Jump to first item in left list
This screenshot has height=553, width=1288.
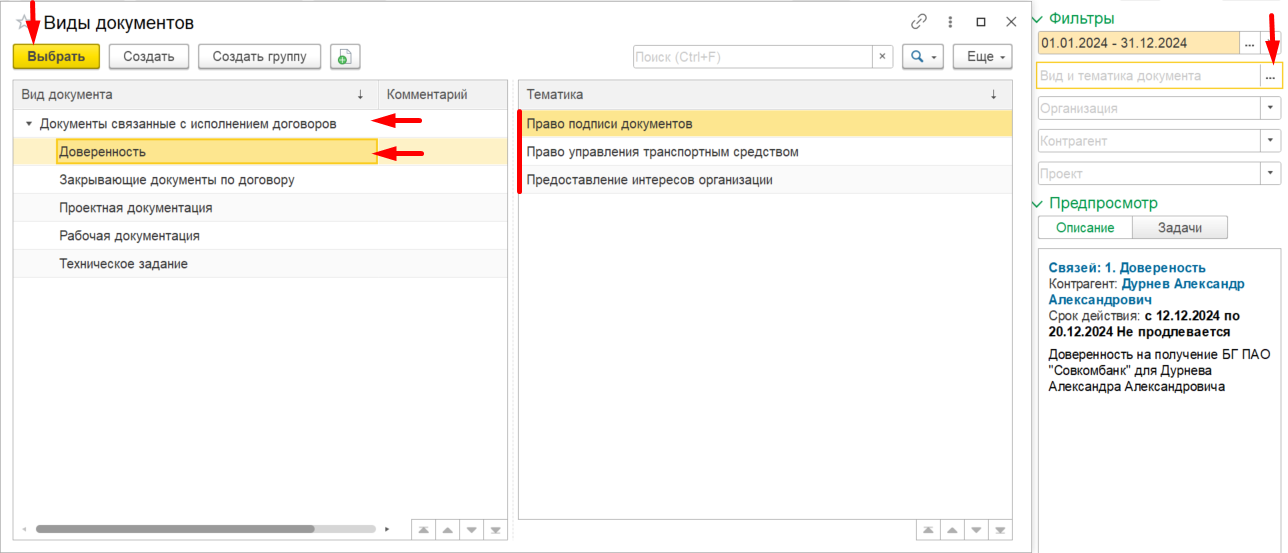[x=424, y=529]
